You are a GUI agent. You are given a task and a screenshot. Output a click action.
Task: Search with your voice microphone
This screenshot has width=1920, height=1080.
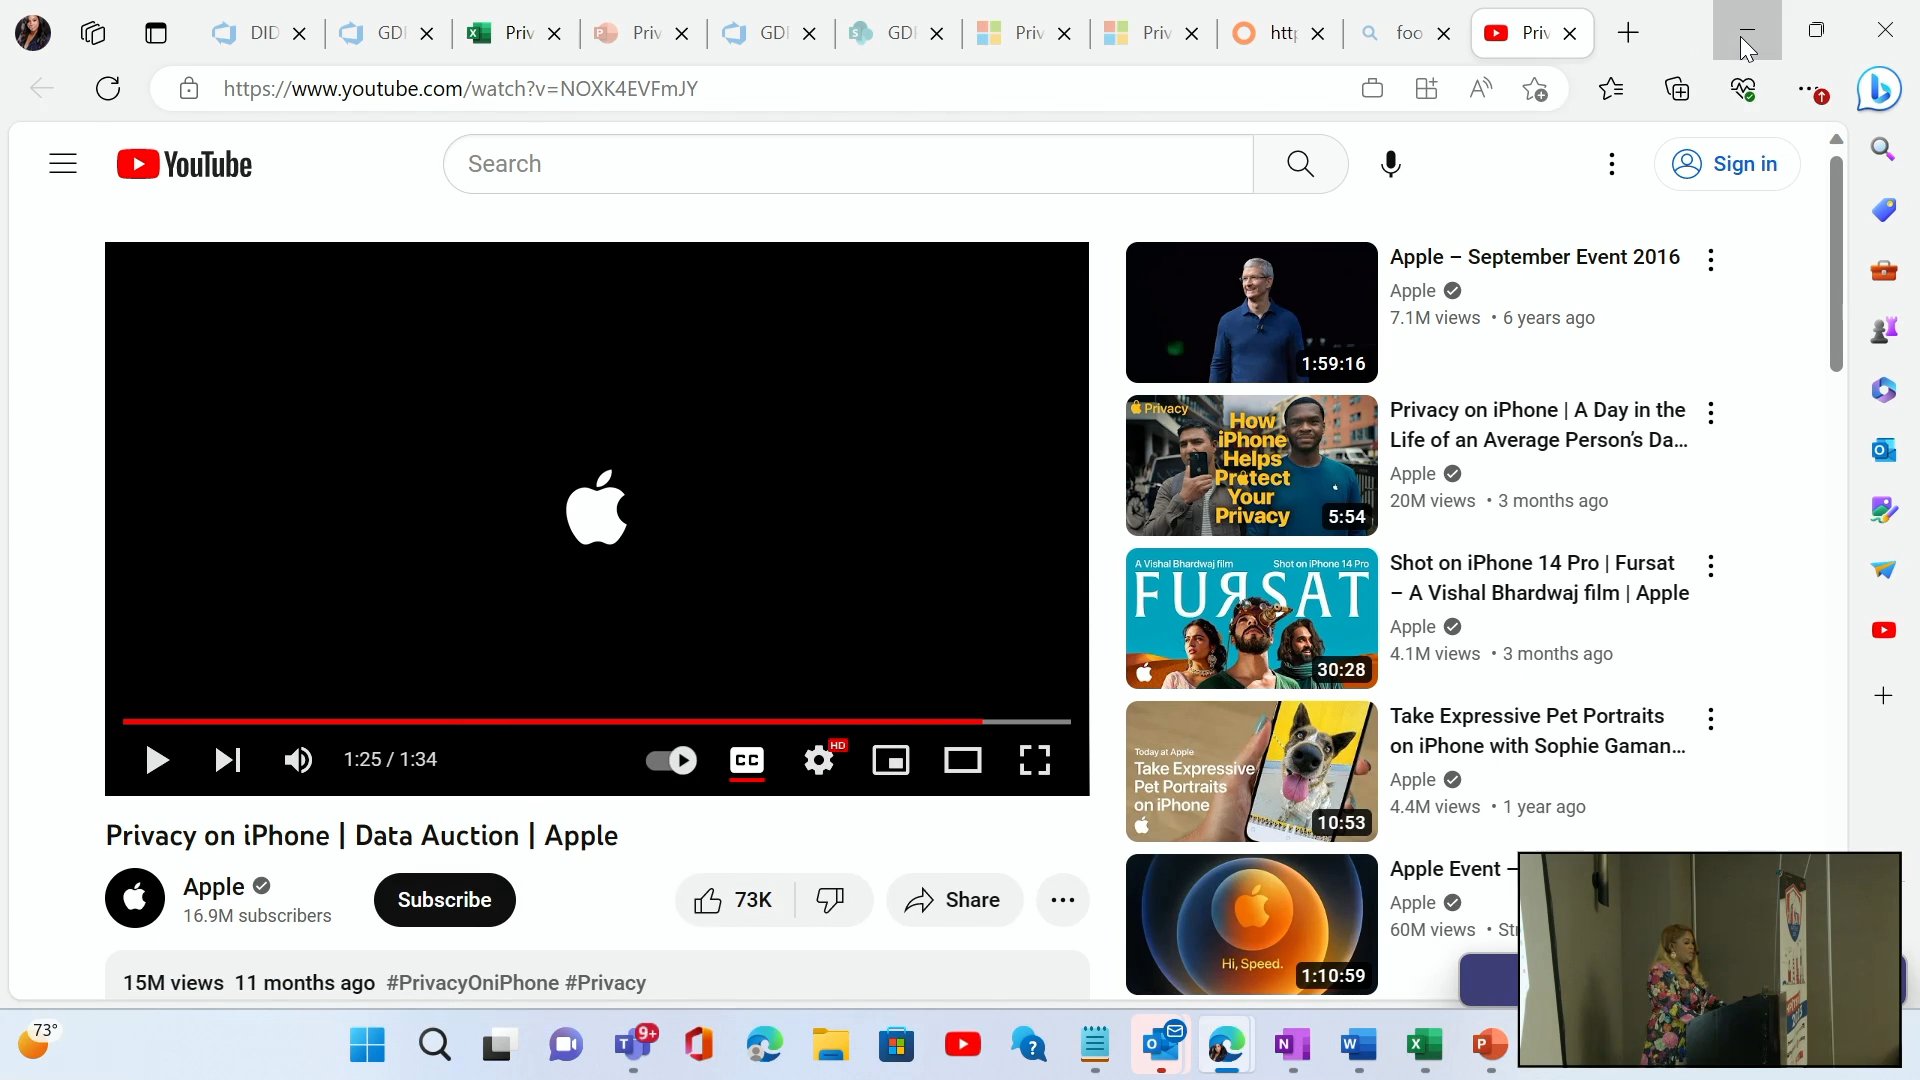tap(1390, 164)
